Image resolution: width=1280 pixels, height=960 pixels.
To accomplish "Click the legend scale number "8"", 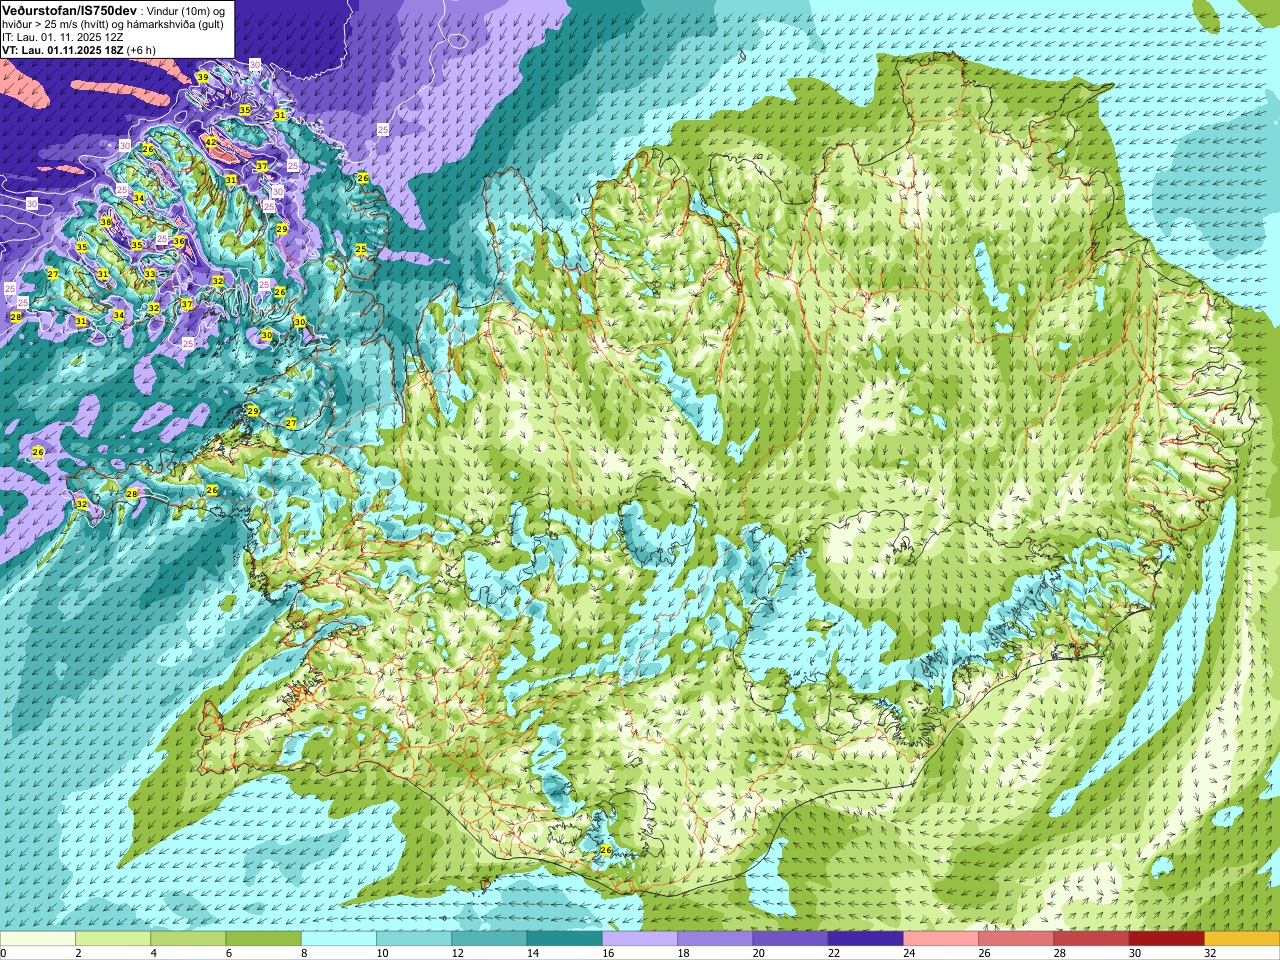I will pyautogui.click(x=302, y=953).
